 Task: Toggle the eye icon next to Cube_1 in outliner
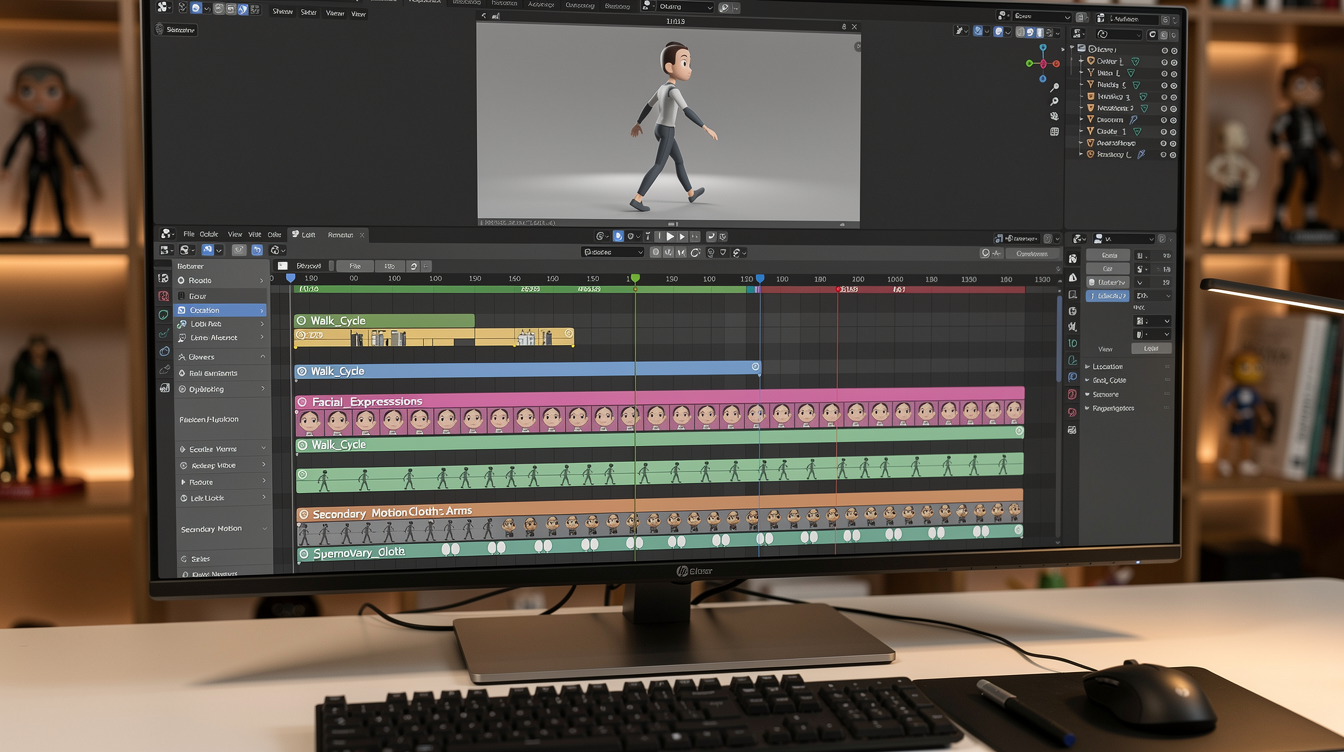point(1163,131)
